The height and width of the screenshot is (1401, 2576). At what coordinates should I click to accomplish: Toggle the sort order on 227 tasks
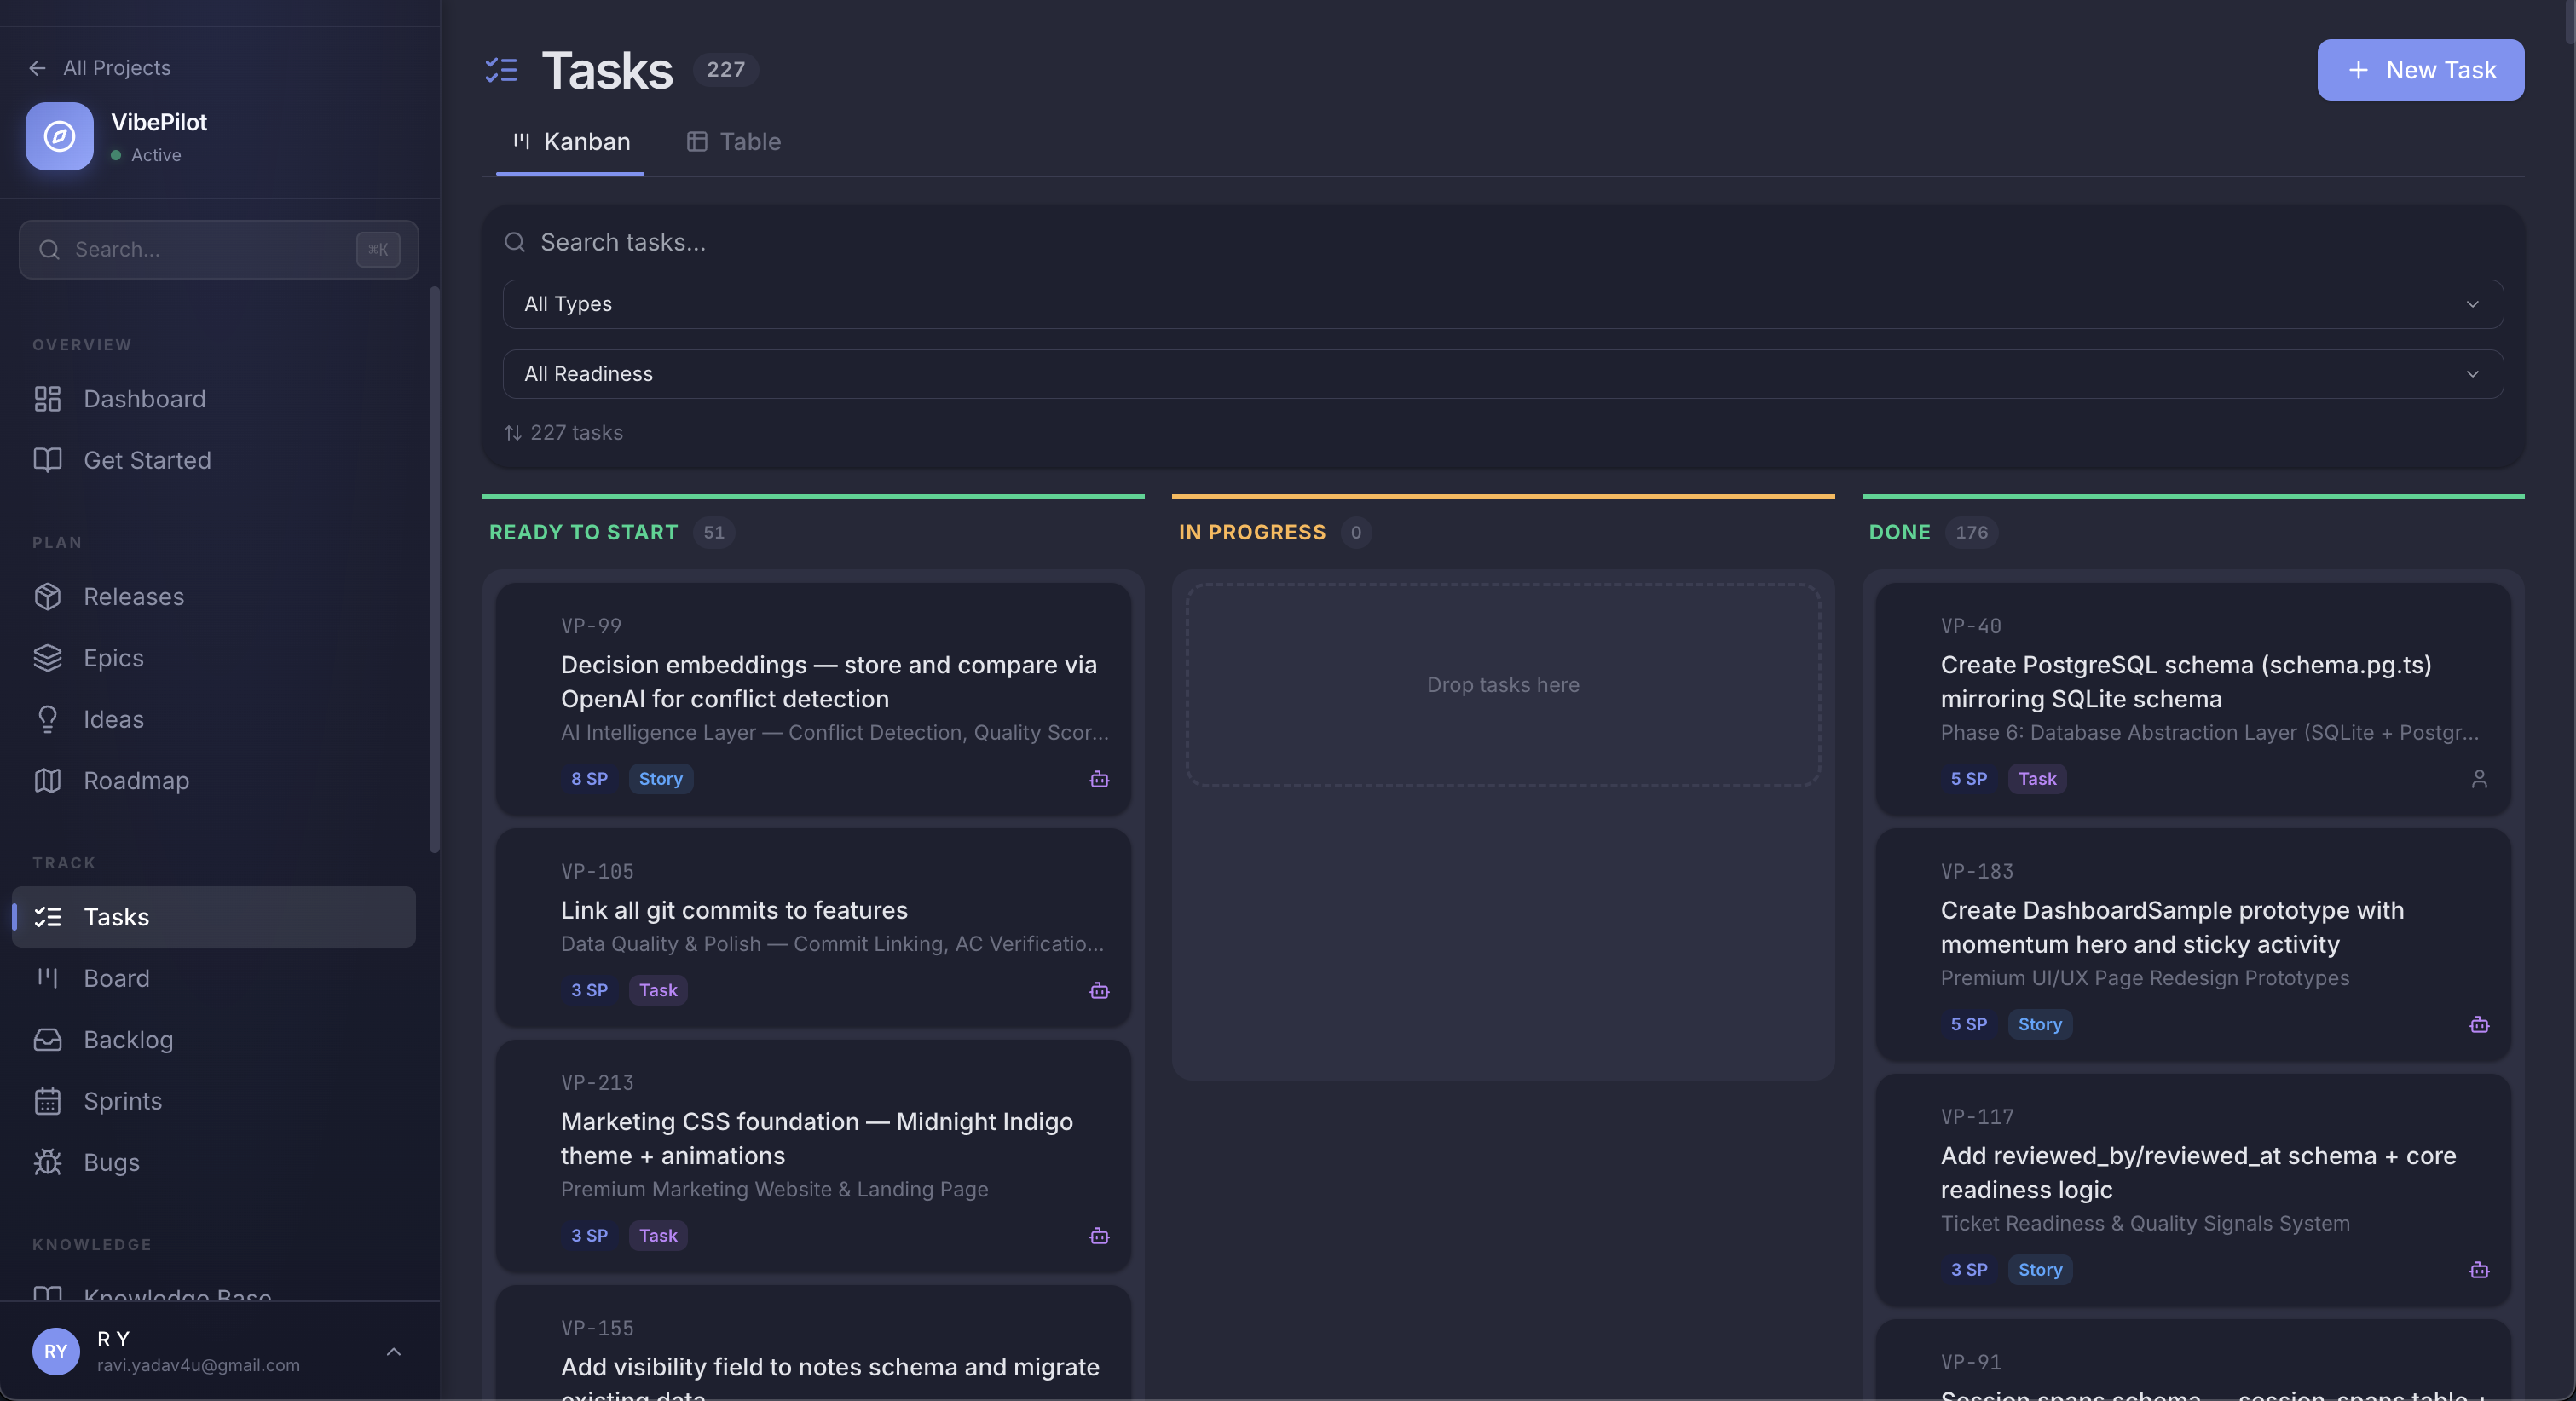[563, 432]
